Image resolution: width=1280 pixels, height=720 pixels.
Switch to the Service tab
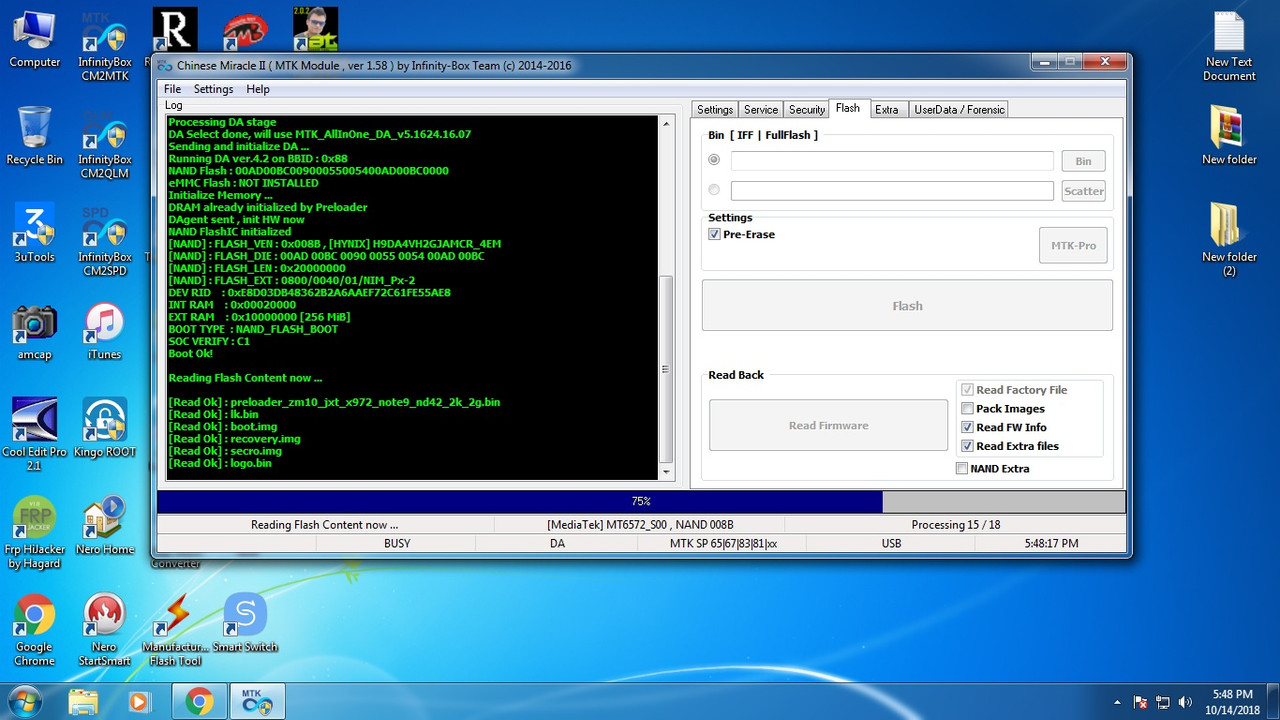tap(761, 110)
